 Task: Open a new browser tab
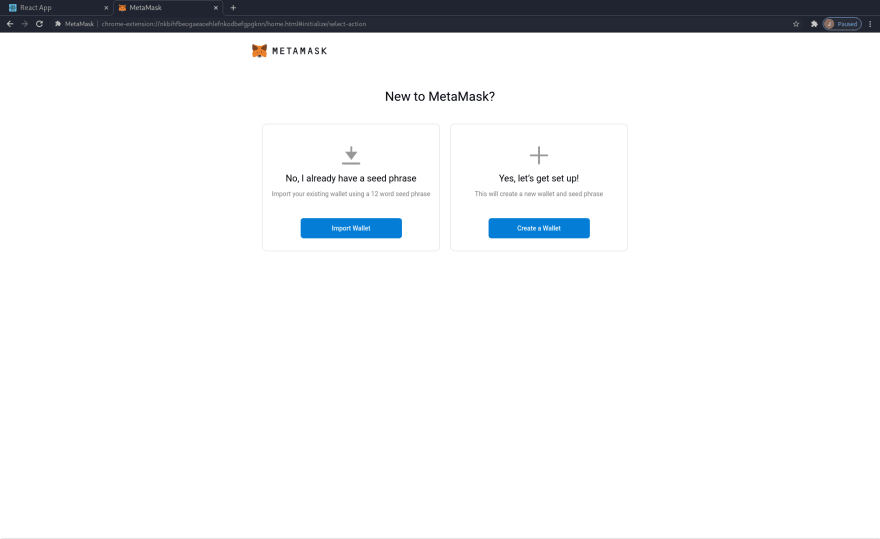tap(233, 8)
